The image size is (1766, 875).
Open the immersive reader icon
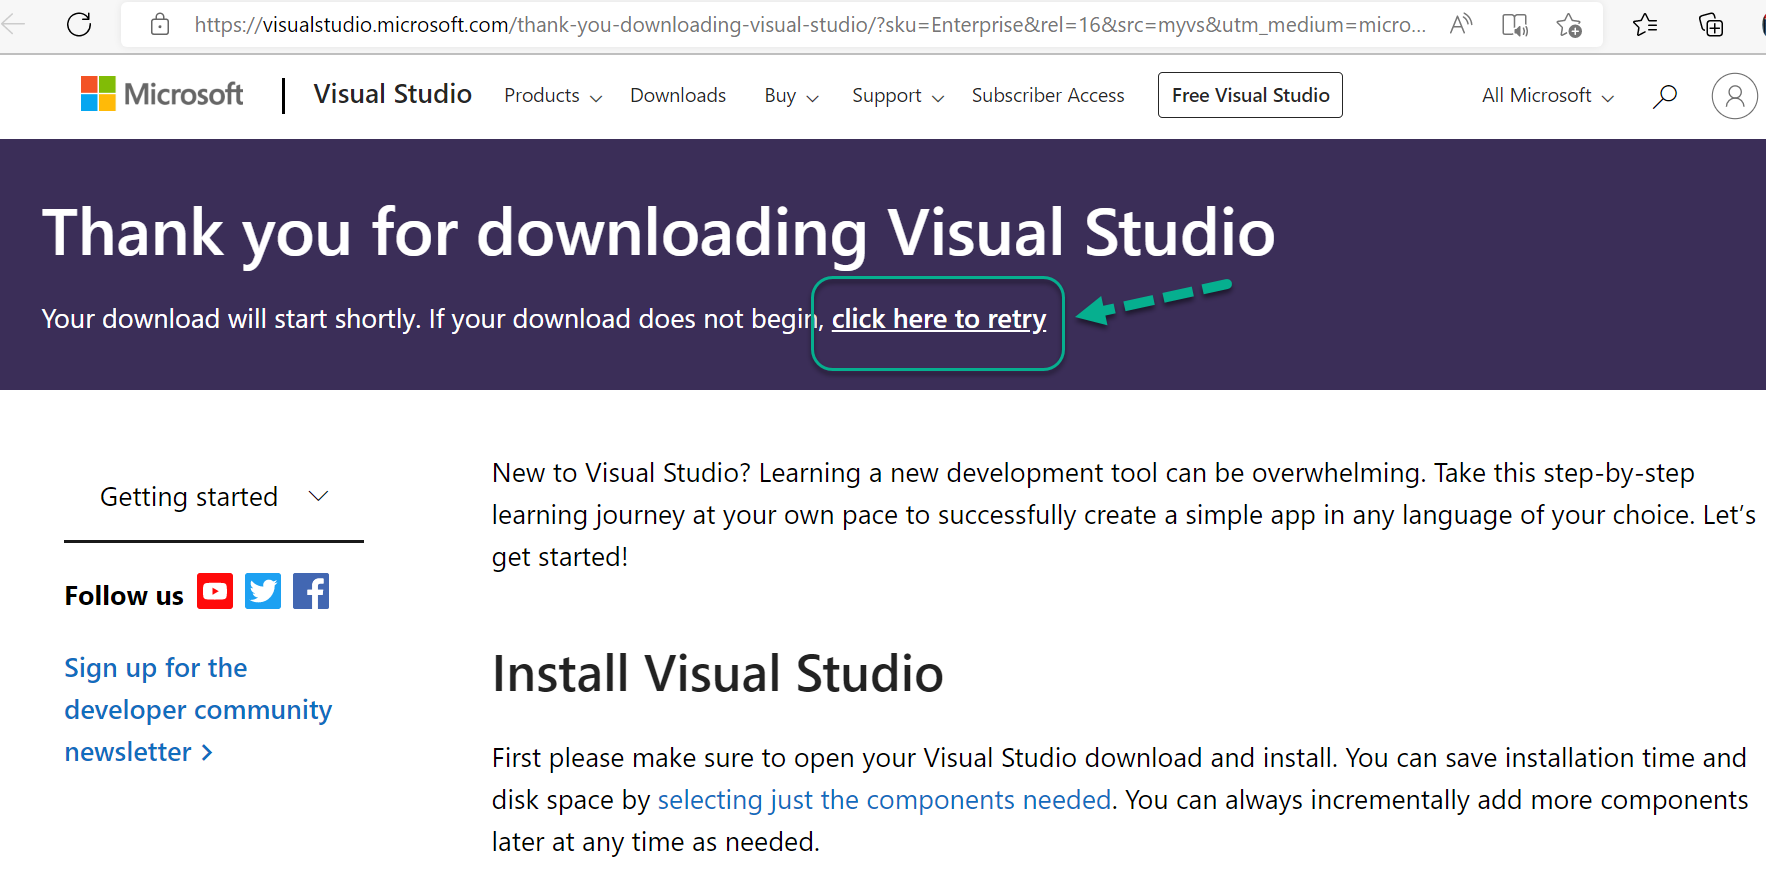(1515, 25)
